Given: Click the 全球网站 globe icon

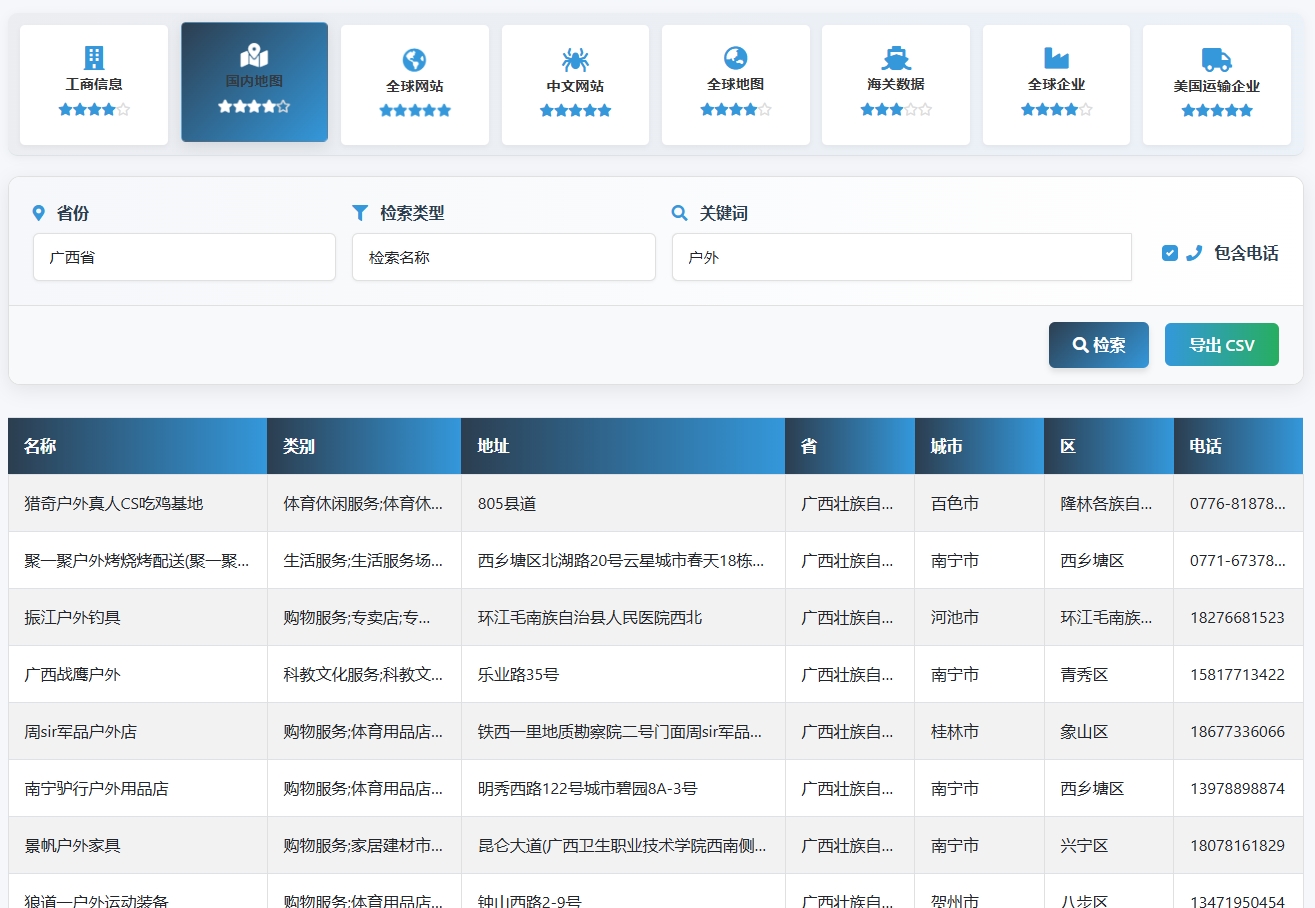Looking at the screenshot, I should 415,59.
